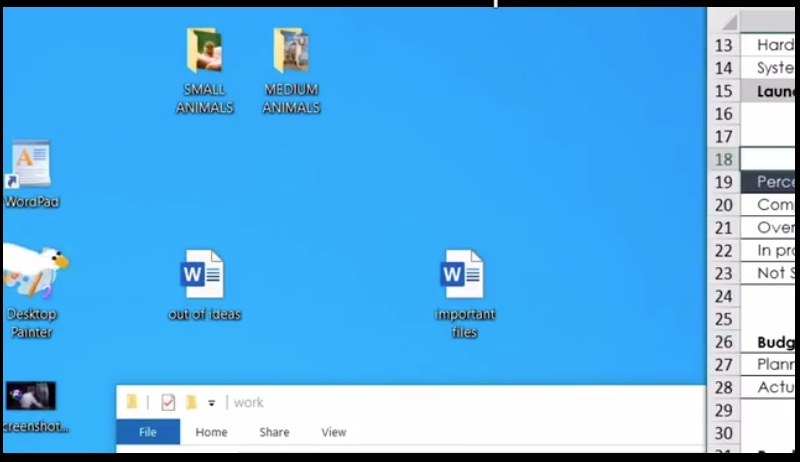The image size is (800, 462).
Task: Launch the WordPad desktop shortcut
Action: pos(30,166)
